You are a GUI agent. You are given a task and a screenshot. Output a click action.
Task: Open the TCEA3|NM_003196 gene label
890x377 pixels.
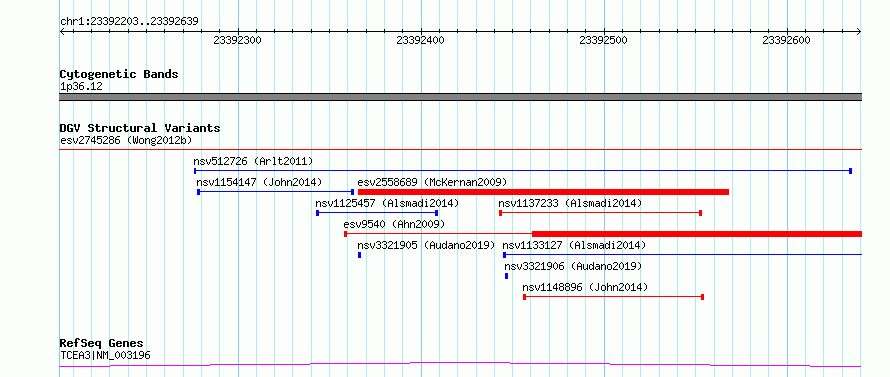(x=105, y=356)
